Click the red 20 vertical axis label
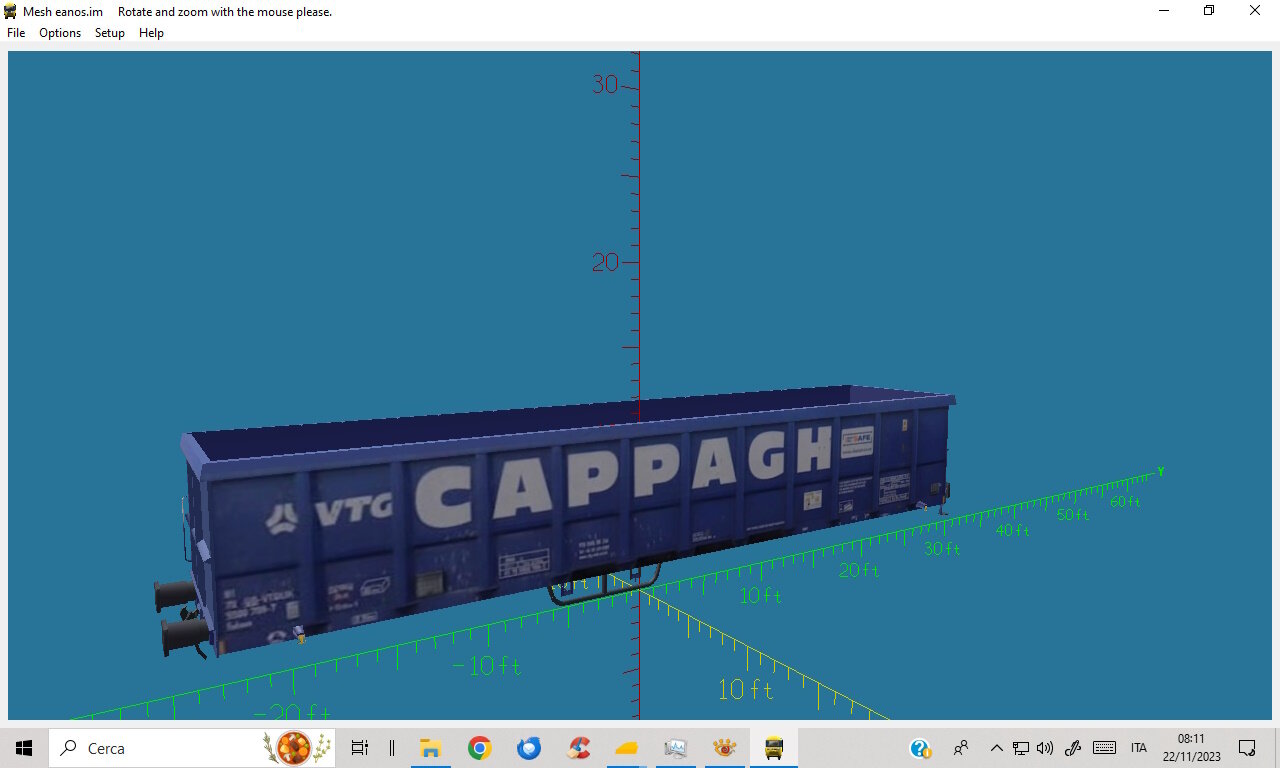1280x768 pixels. [605, 263]
